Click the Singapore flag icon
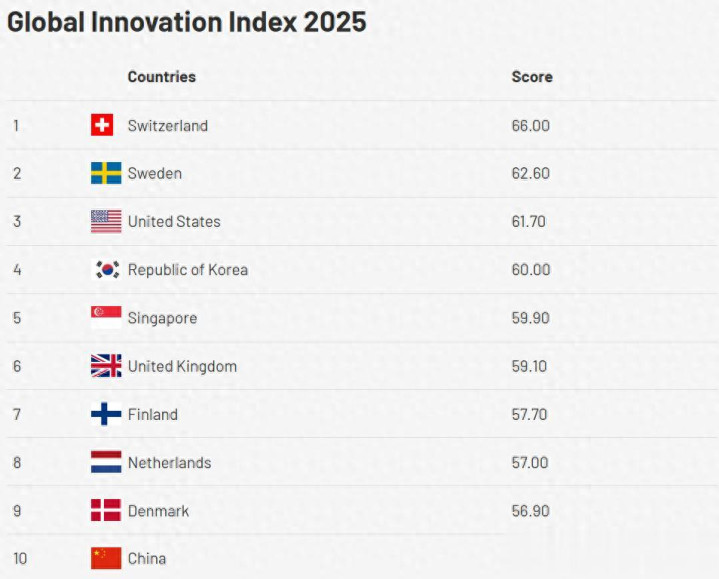The width and height of the screenshot is (719, 579). [106, 318]
